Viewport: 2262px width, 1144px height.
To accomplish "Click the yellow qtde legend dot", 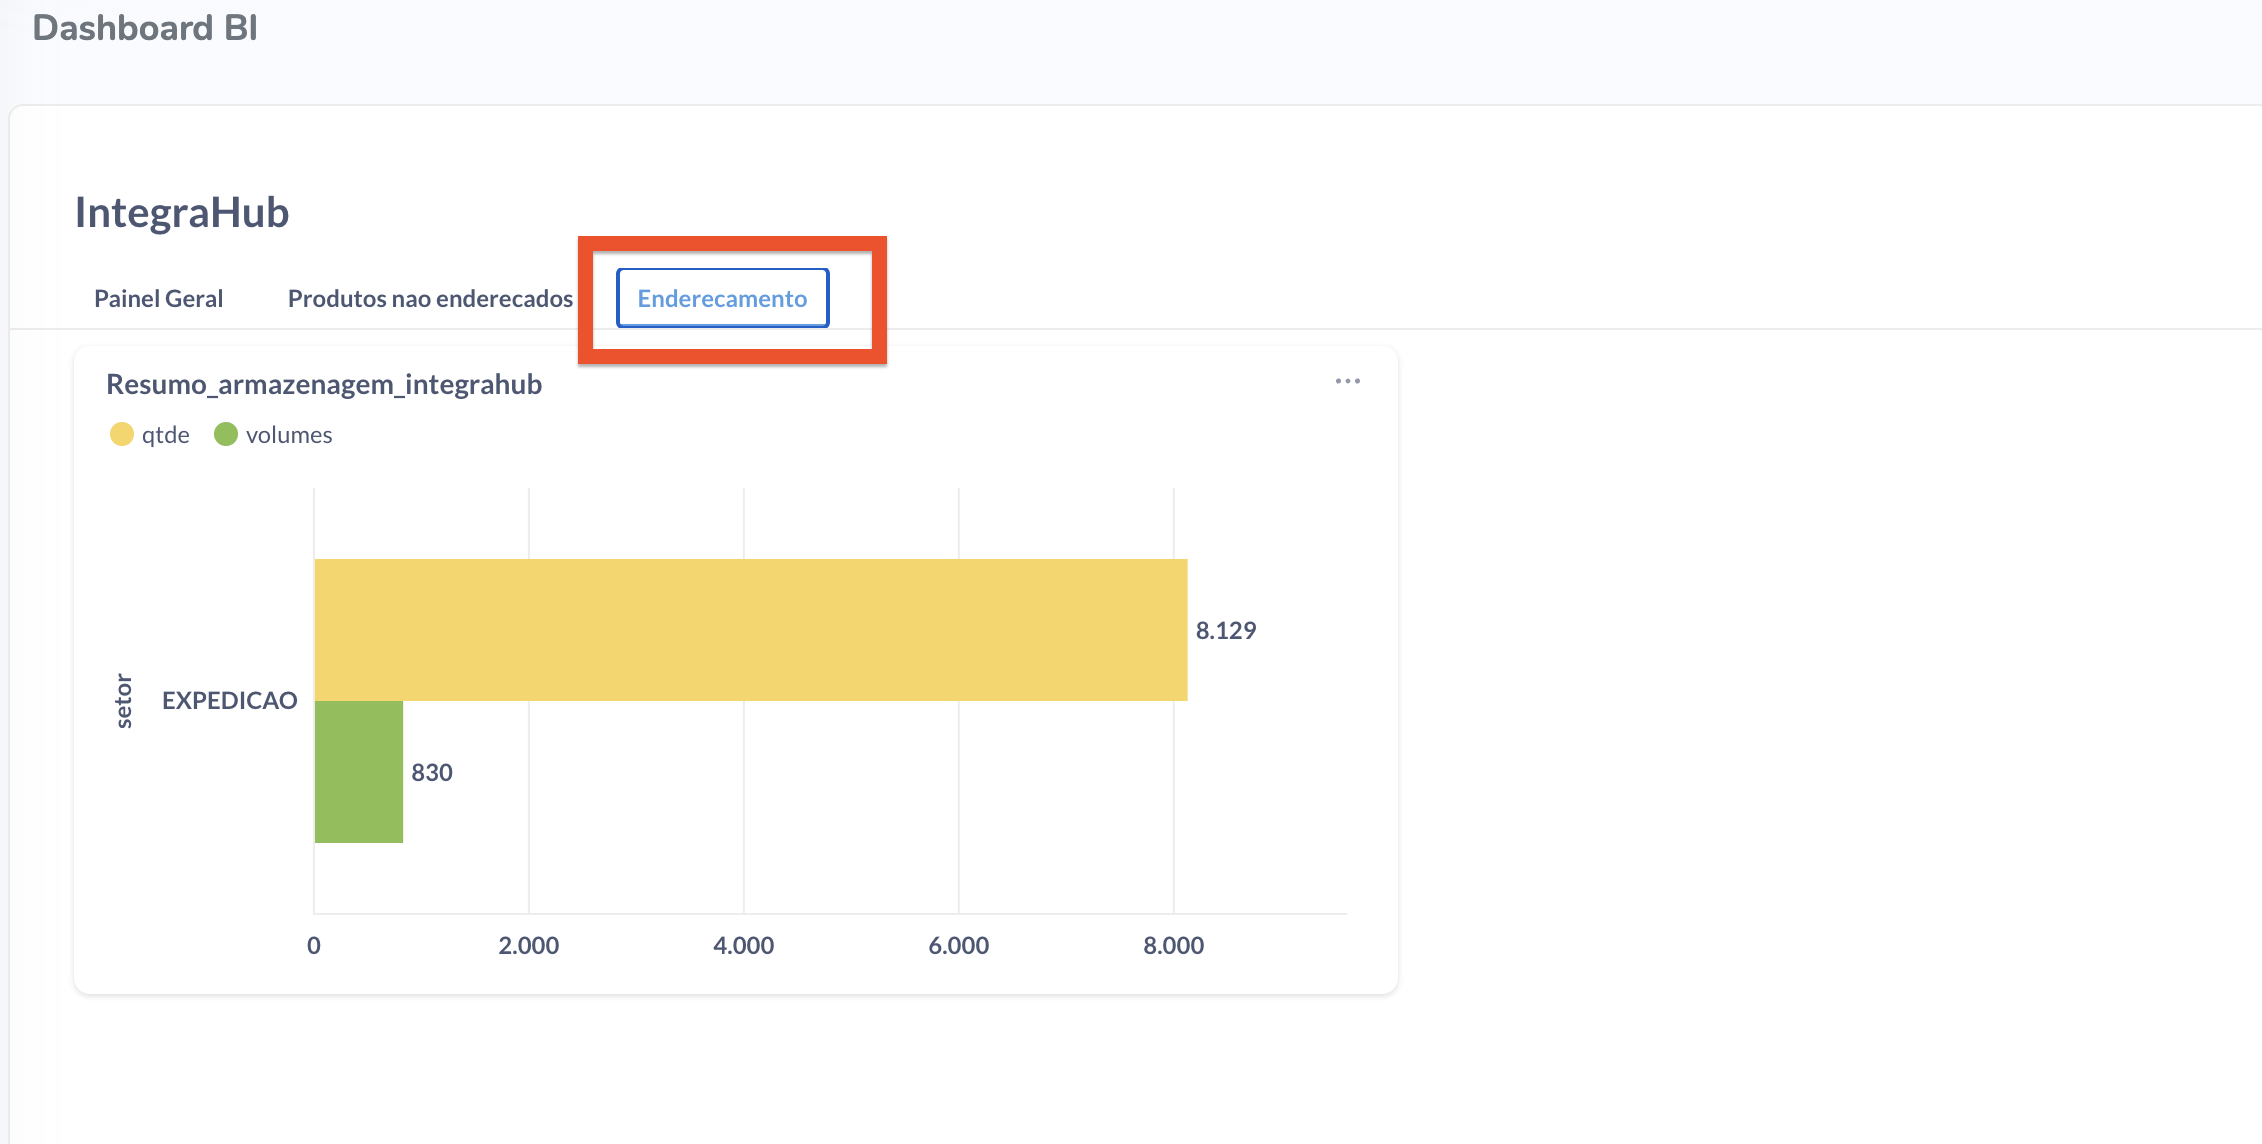I will point(121,434).
